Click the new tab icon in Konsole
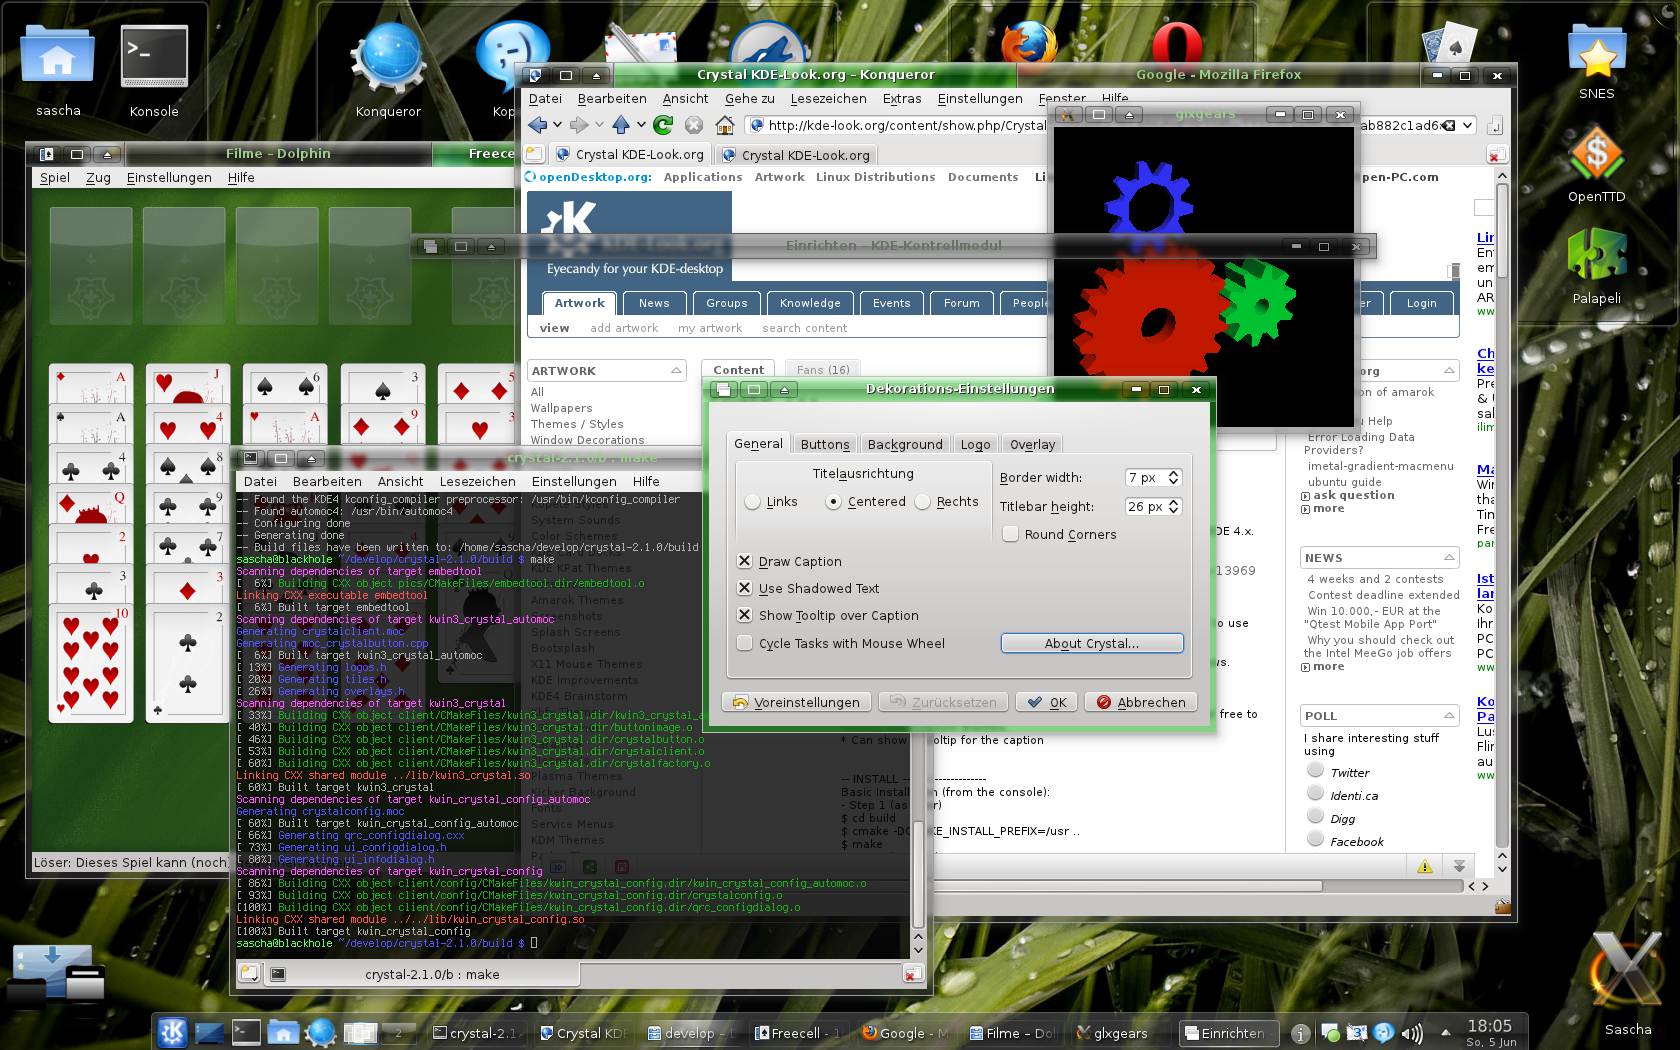 [249, 973]
